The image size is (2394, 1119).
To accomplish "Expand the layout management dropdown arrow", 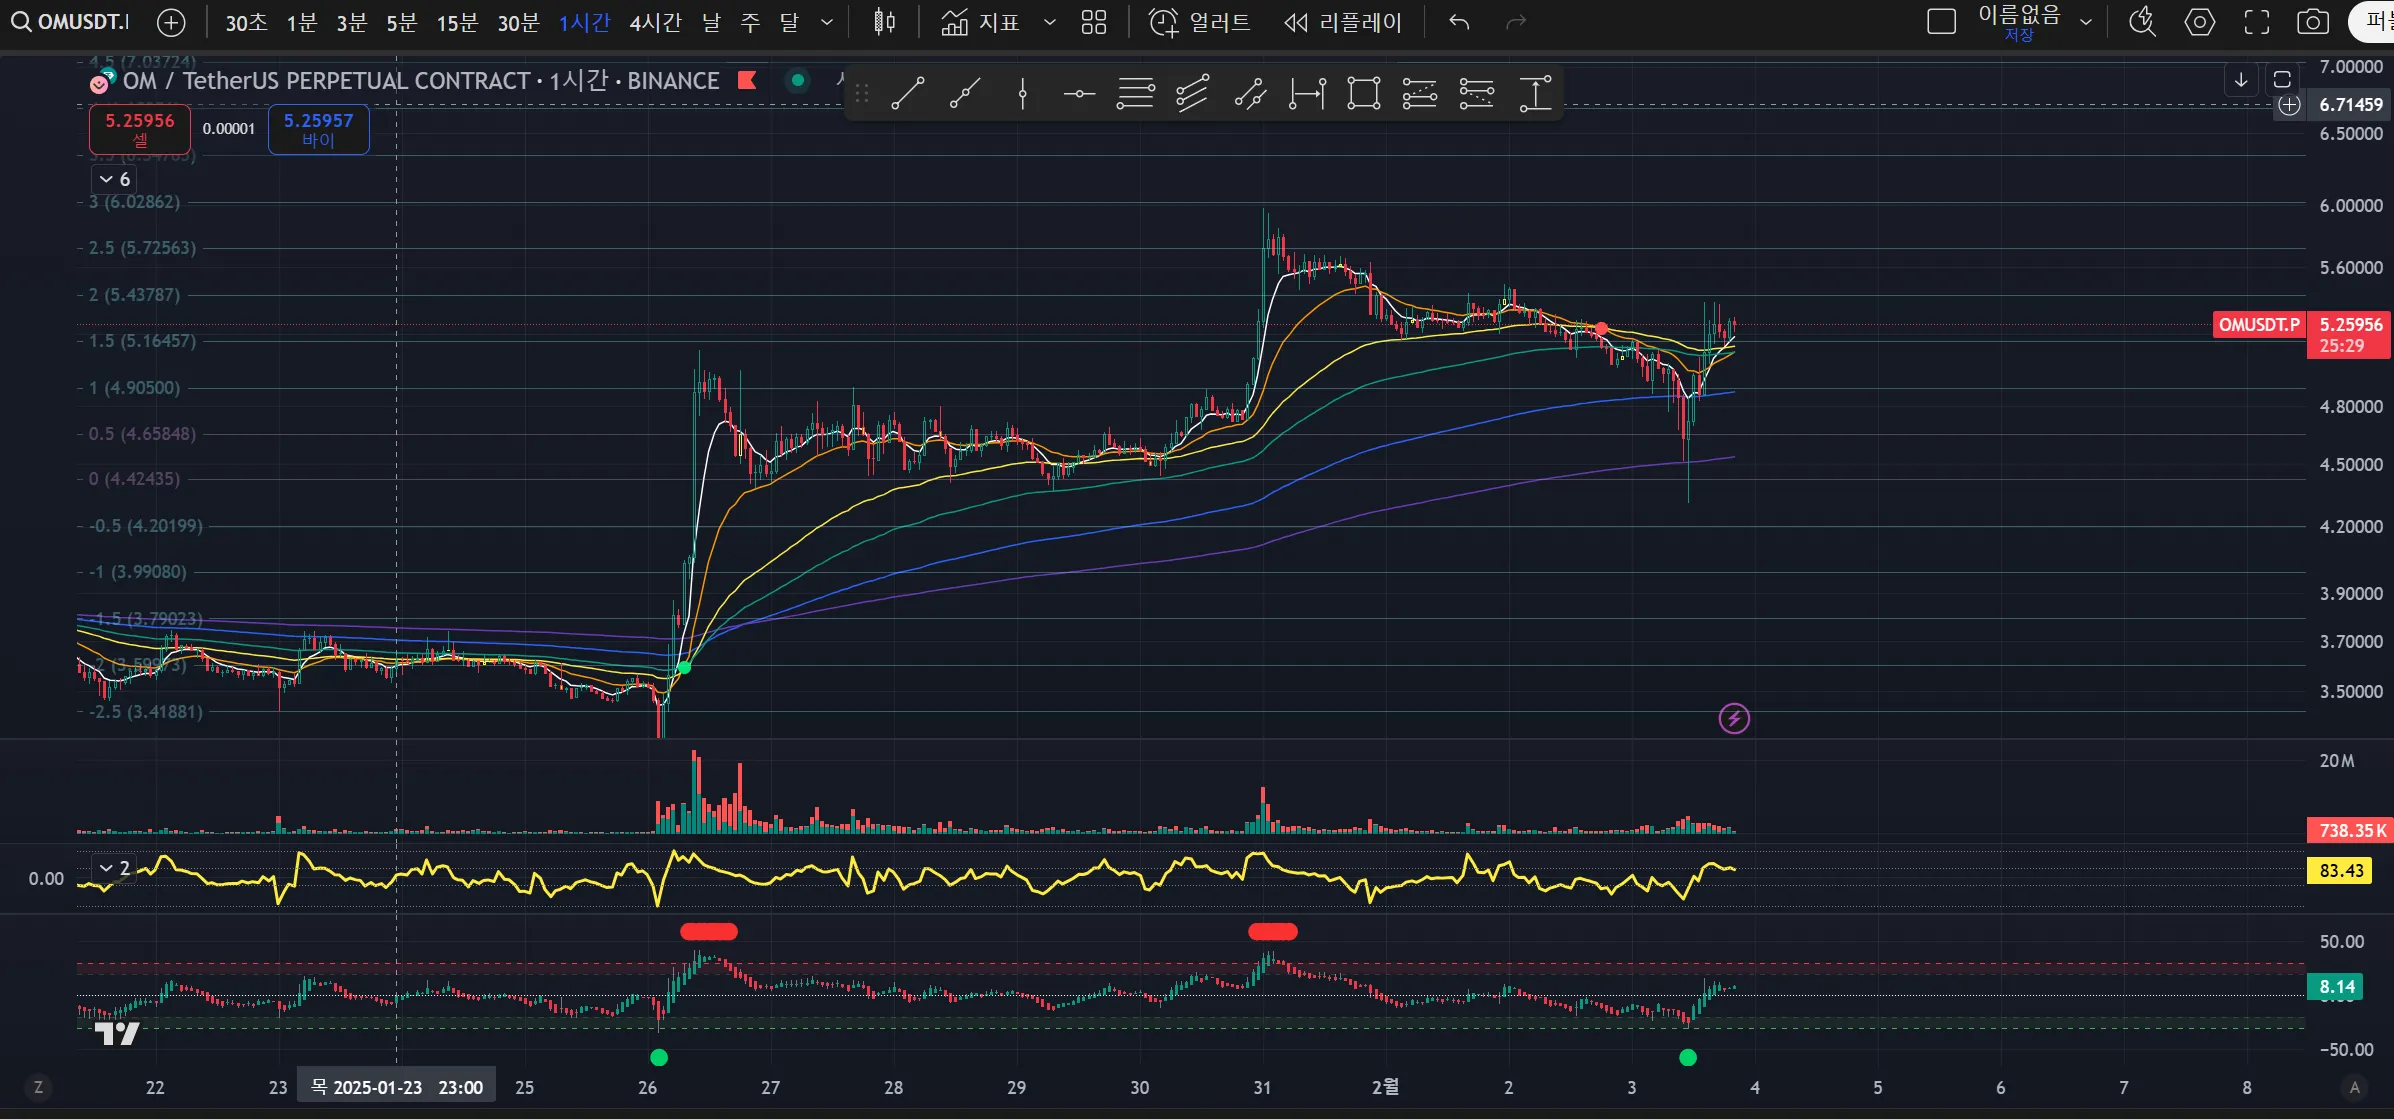I will click(2086, 22).
